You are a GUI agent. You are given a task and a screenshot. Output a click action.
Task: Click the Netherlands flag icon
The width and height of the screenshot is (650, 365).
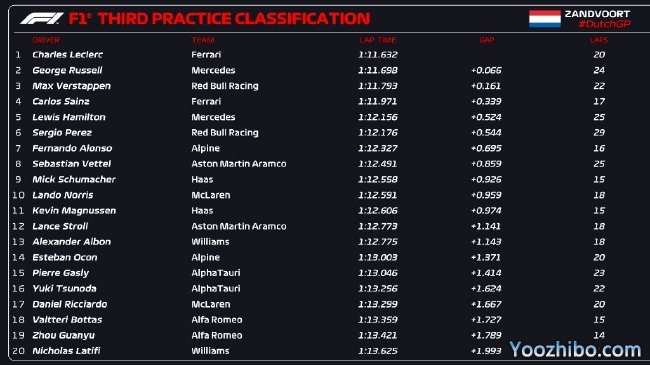pyautogui.click(x=545, y=19)
